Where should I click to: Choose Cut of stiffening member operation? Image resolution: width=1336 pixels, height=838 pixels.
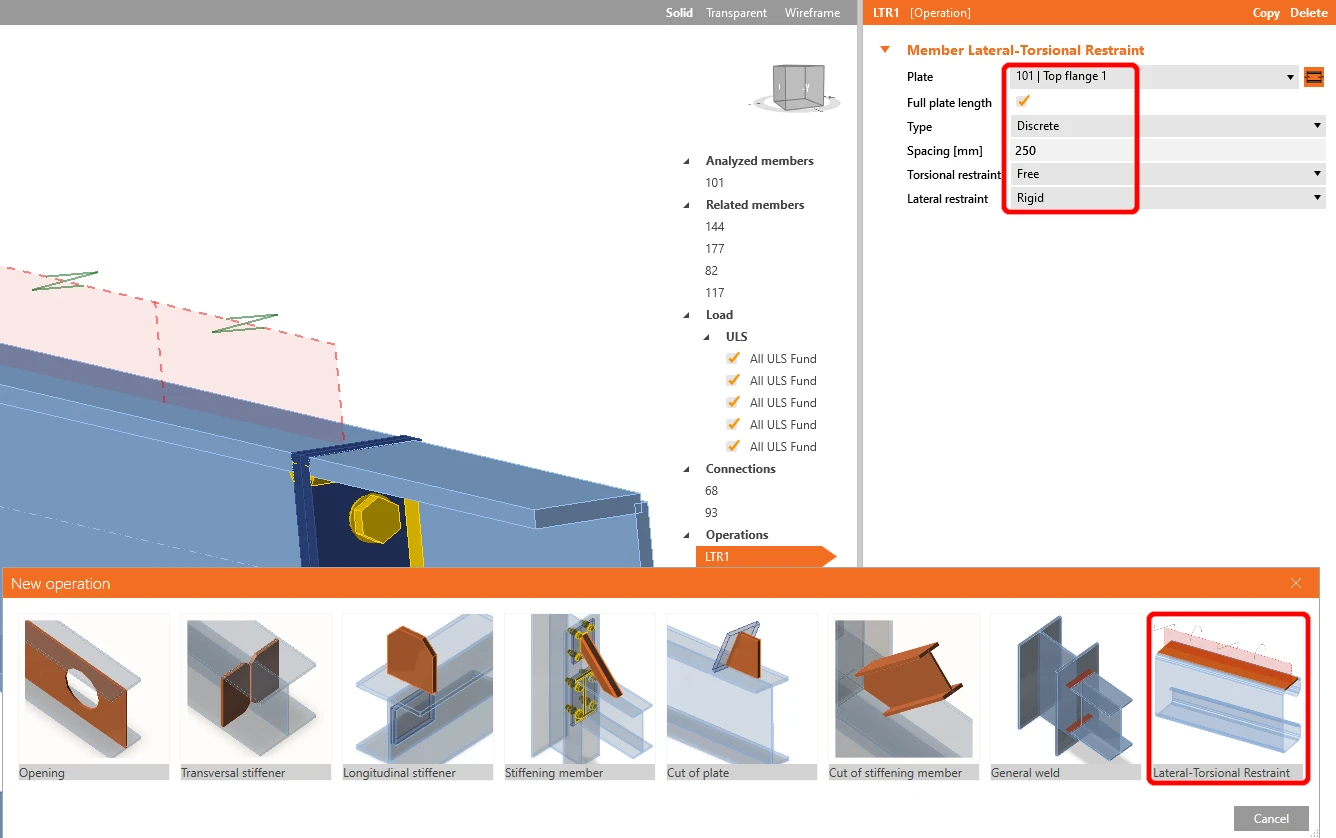(x=903, y=697)
